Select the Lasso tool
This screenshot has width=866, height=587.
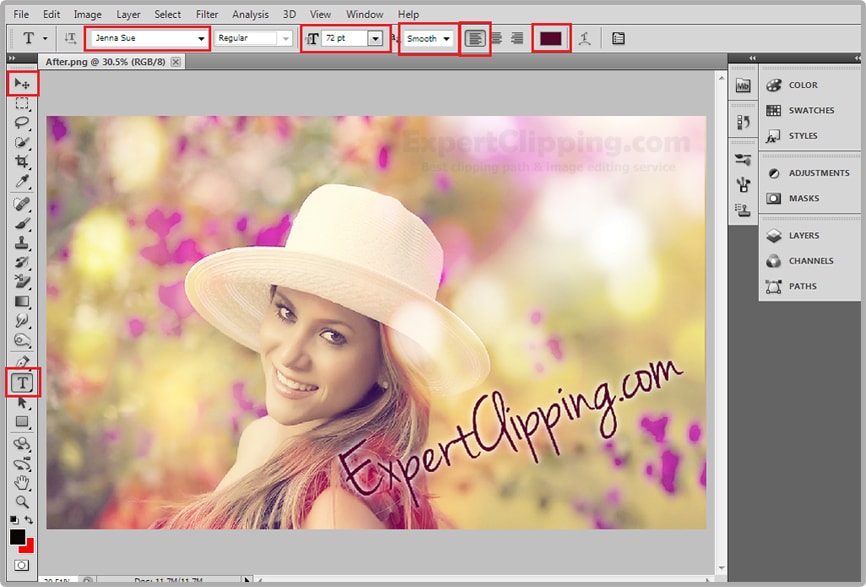[x=22, y=123]
